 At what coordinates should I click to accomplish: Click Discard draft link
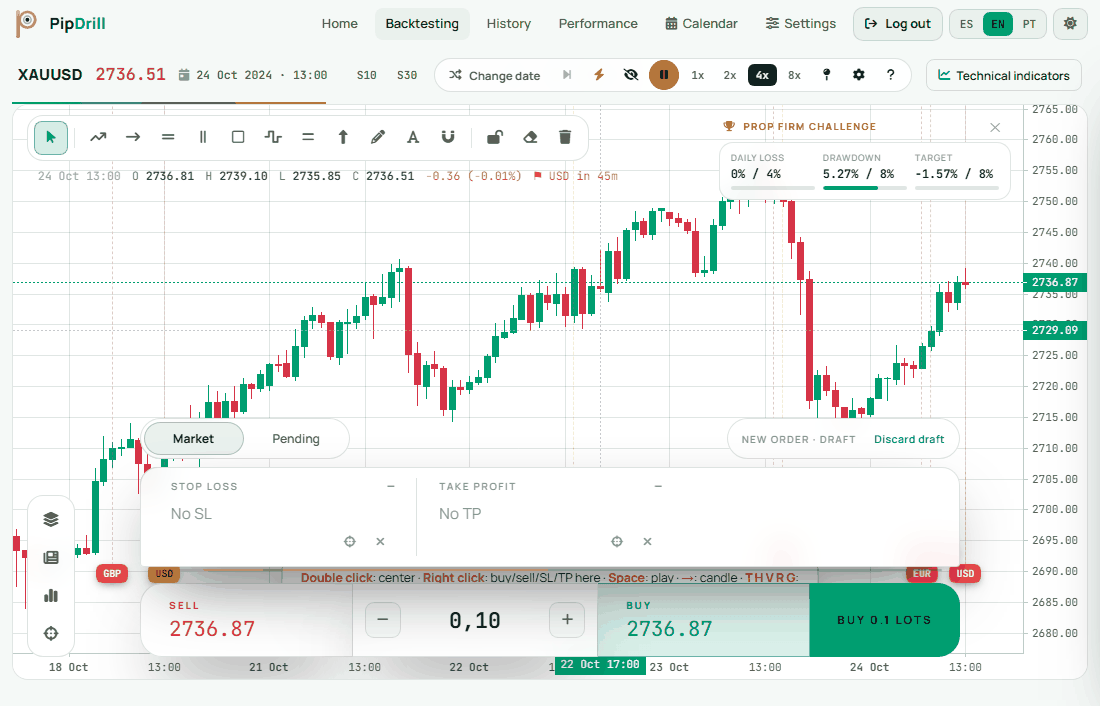pos(909,439)
